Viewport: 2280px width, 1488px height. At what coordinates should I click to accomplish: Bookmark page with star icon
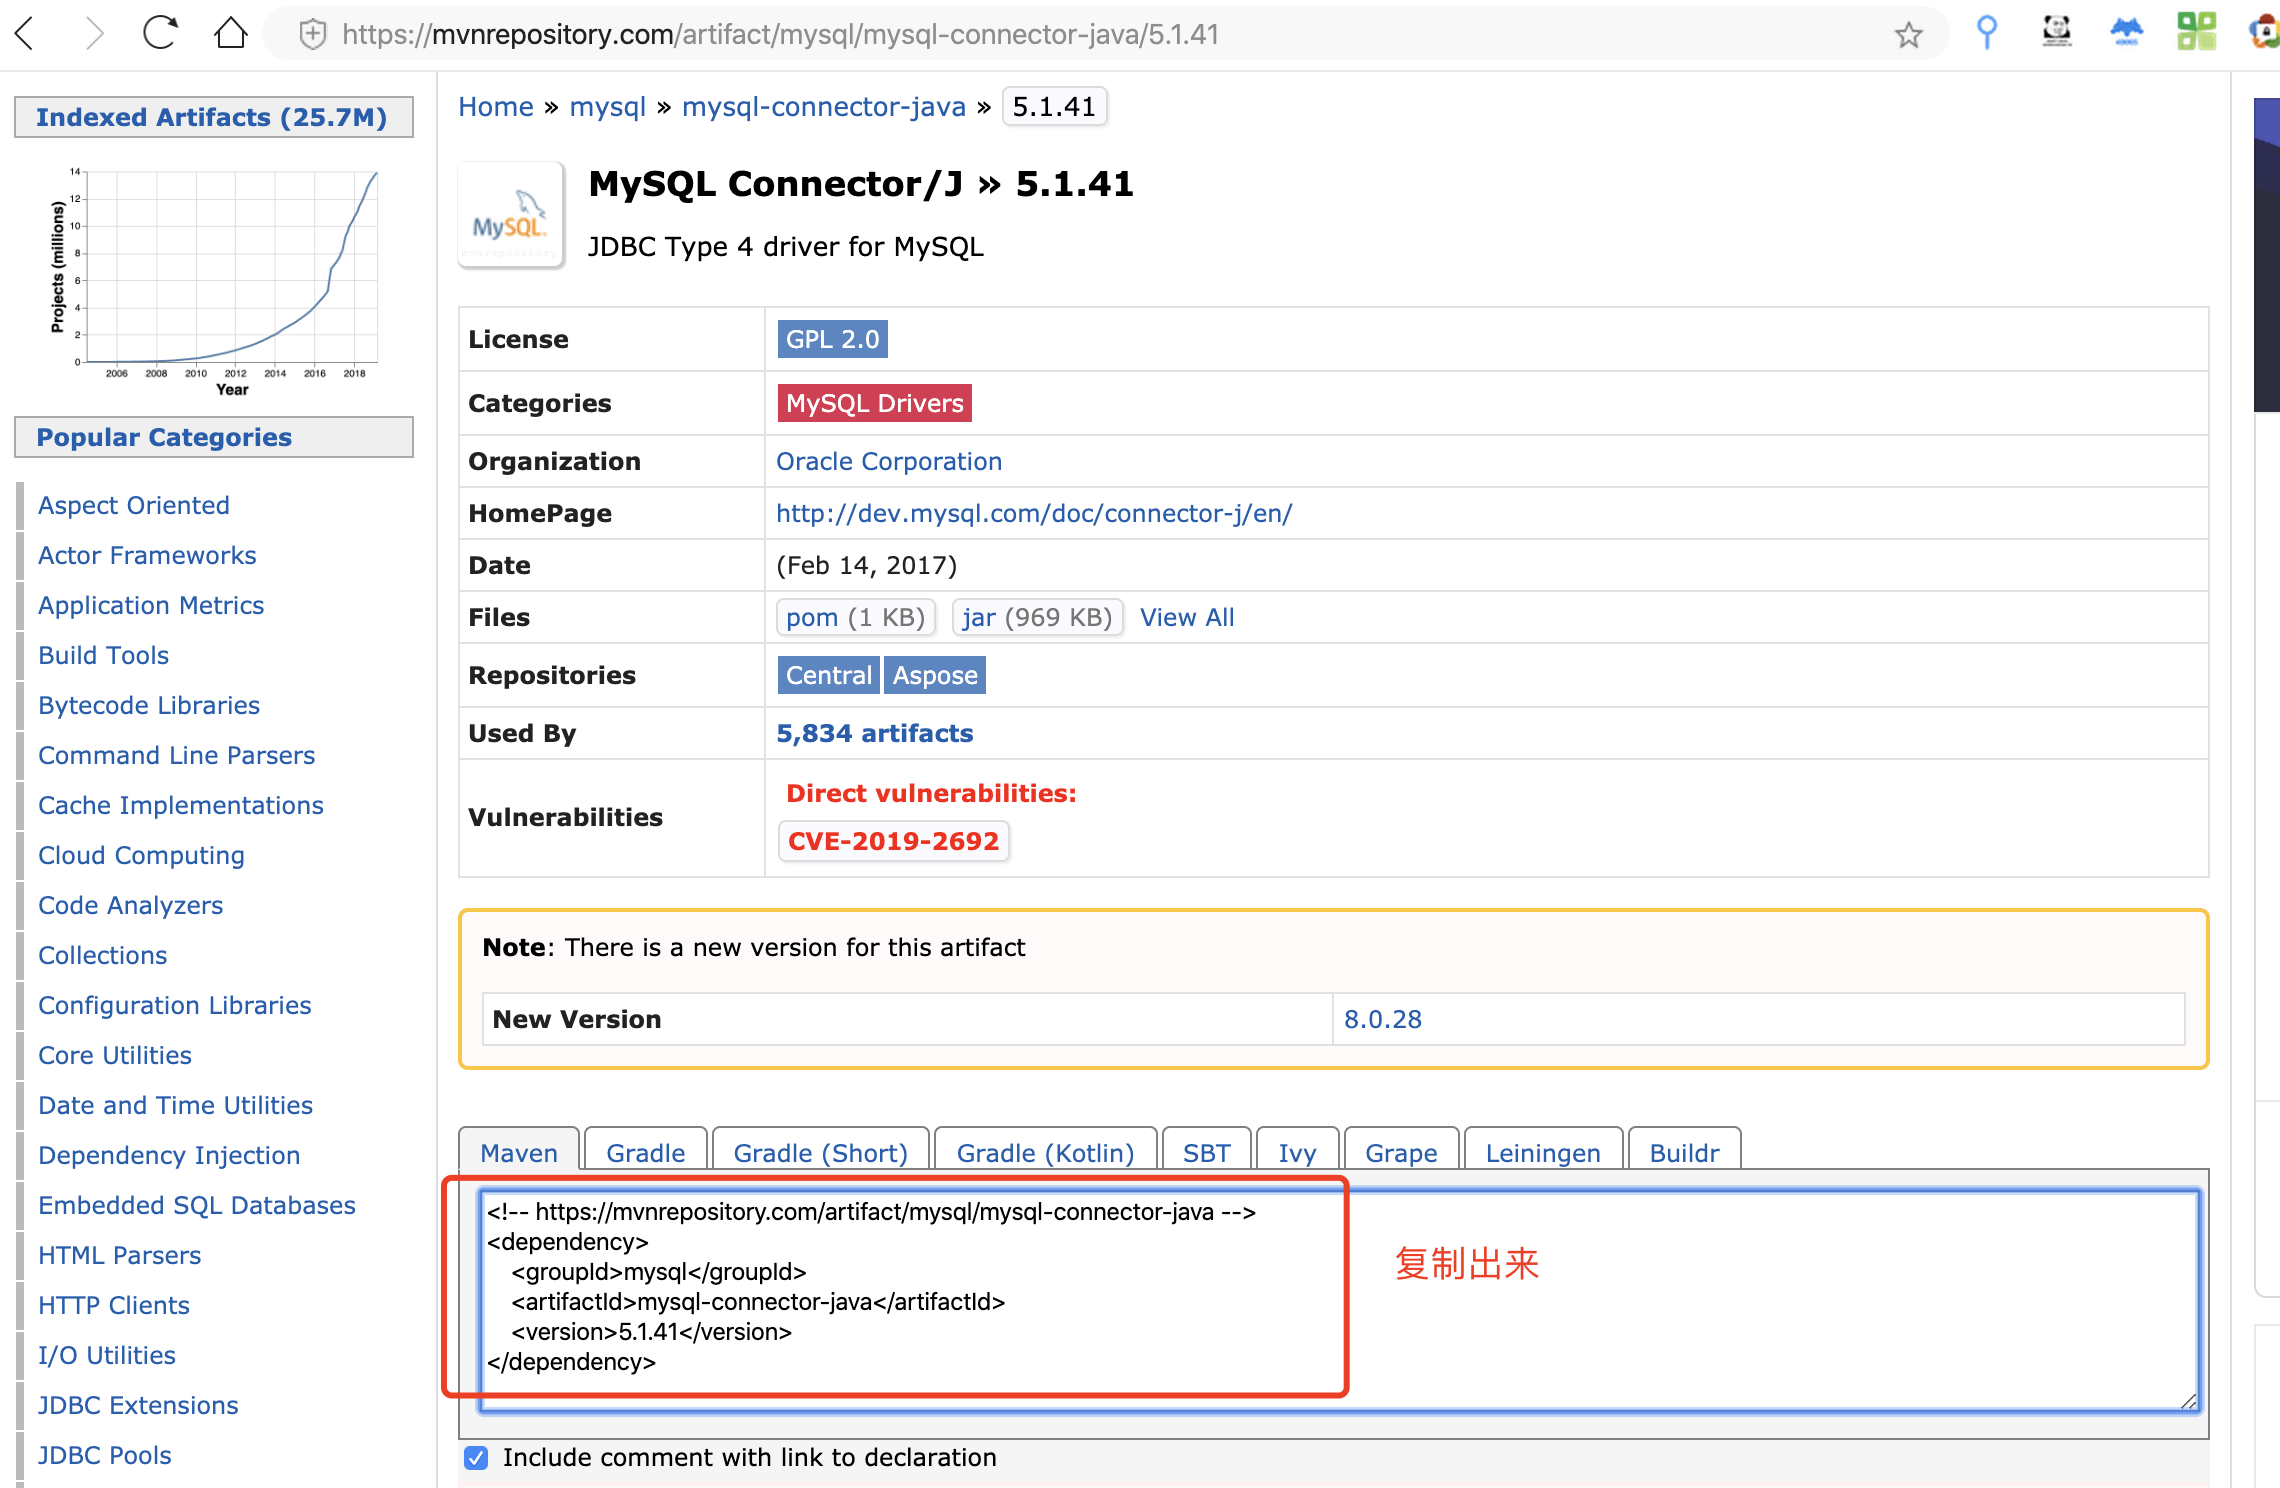1908,35
